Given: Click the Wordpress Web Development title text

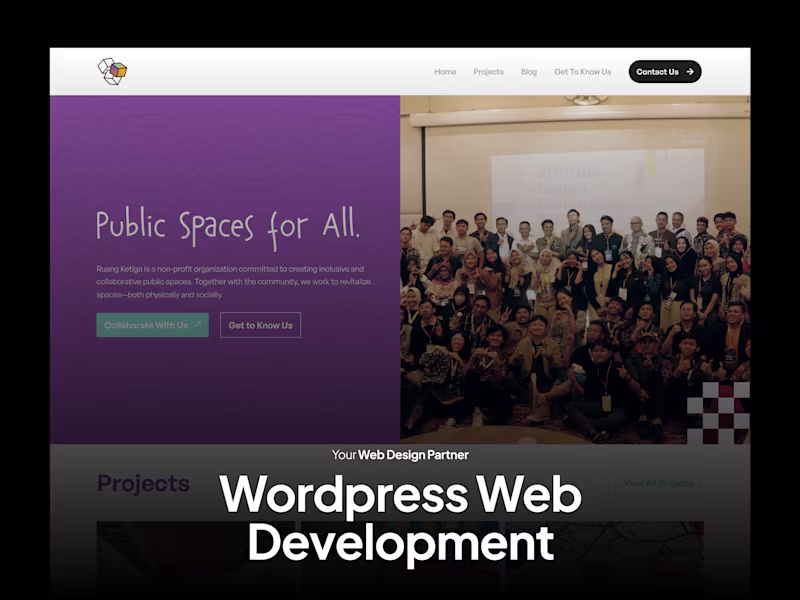Looking at the screenshot, I should pos(400,517).
